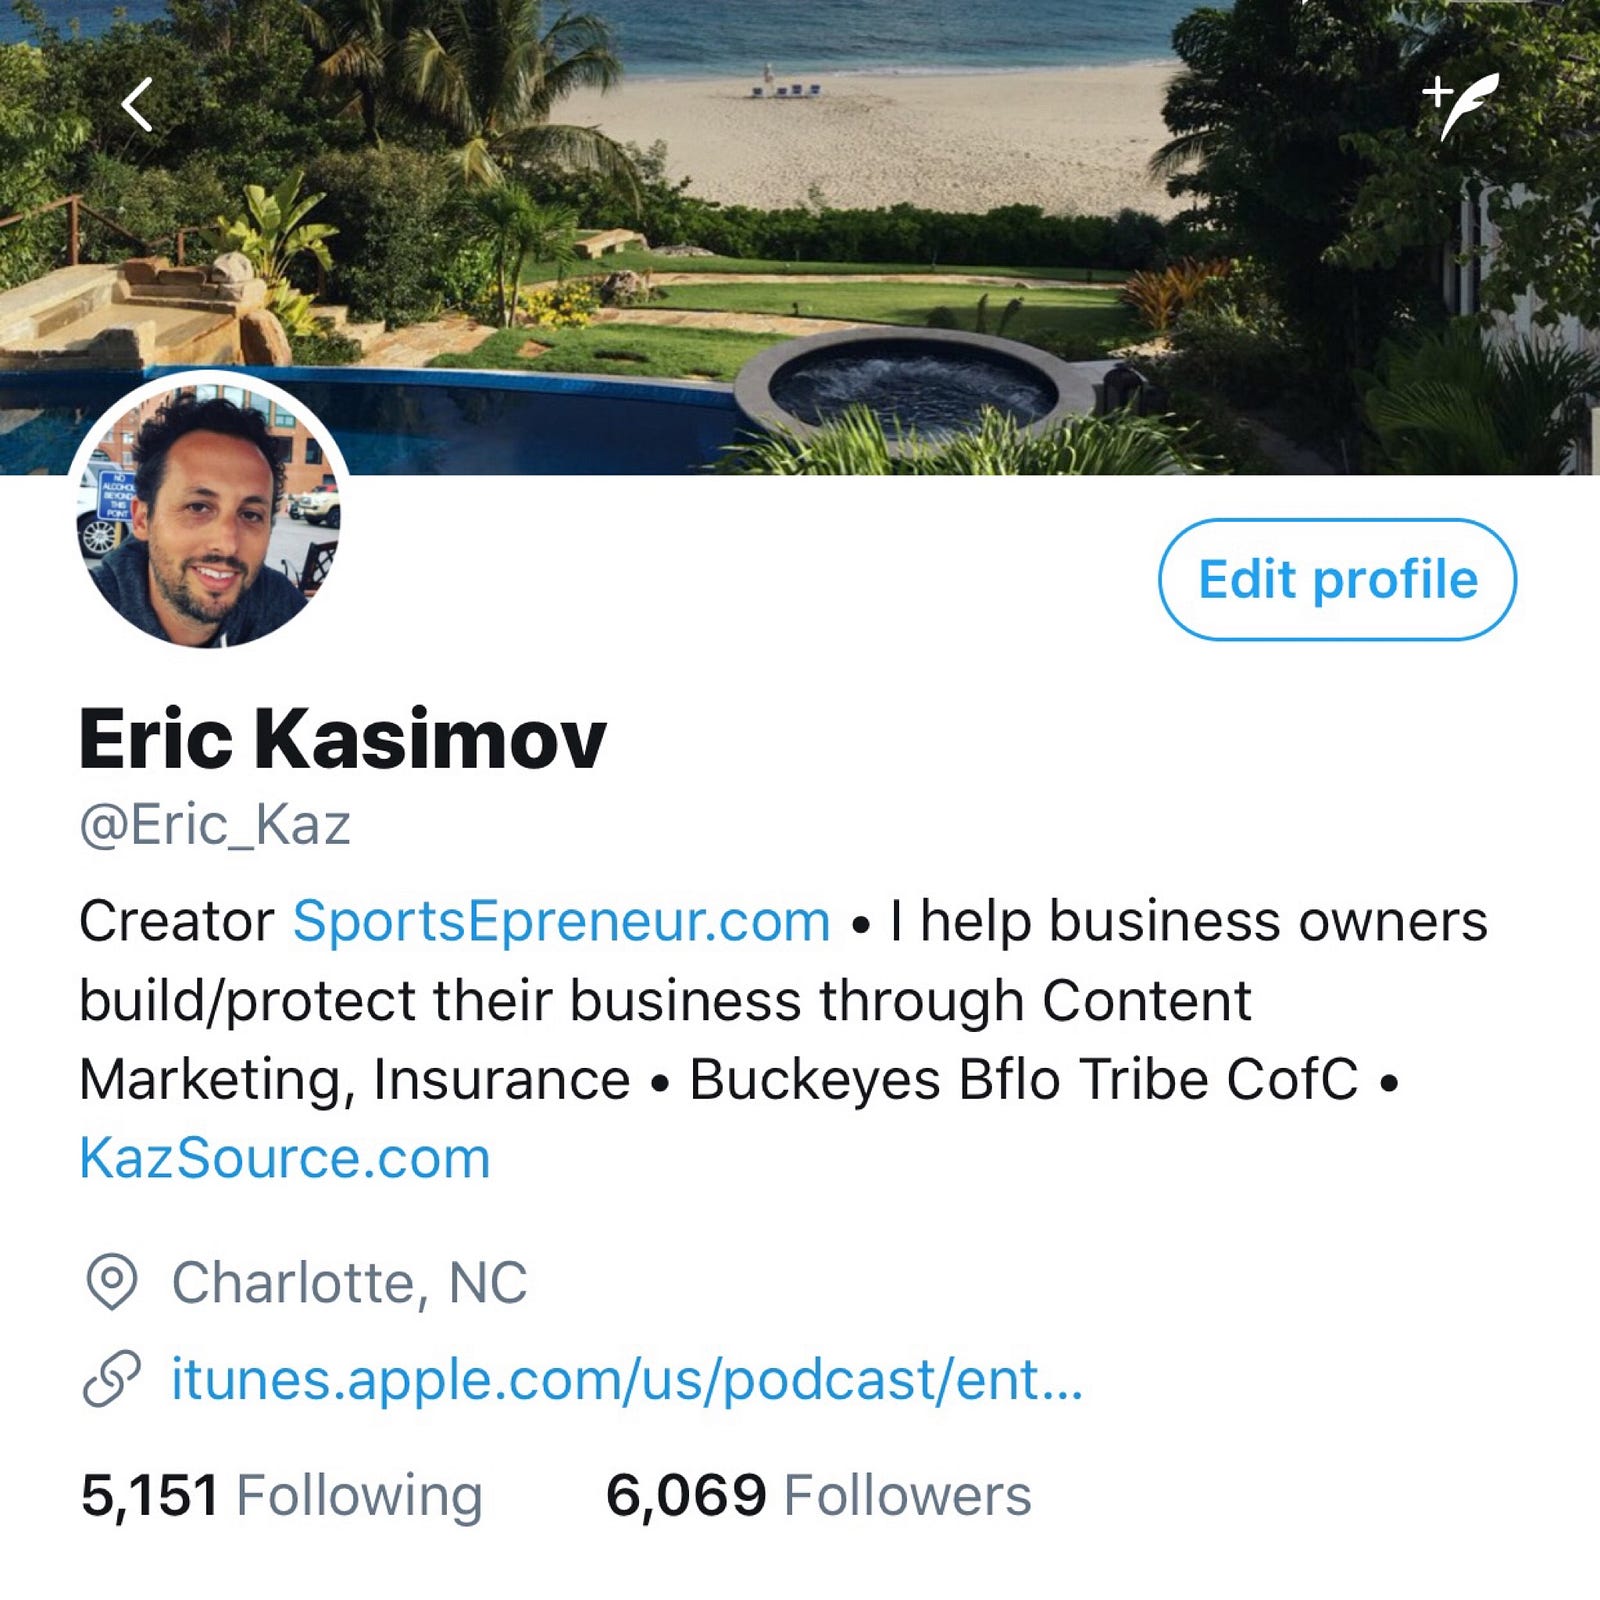View the 6,069 Followers list
Image resolution: width=1600 pixels, height=1600 pixels.
[818, 1496]
